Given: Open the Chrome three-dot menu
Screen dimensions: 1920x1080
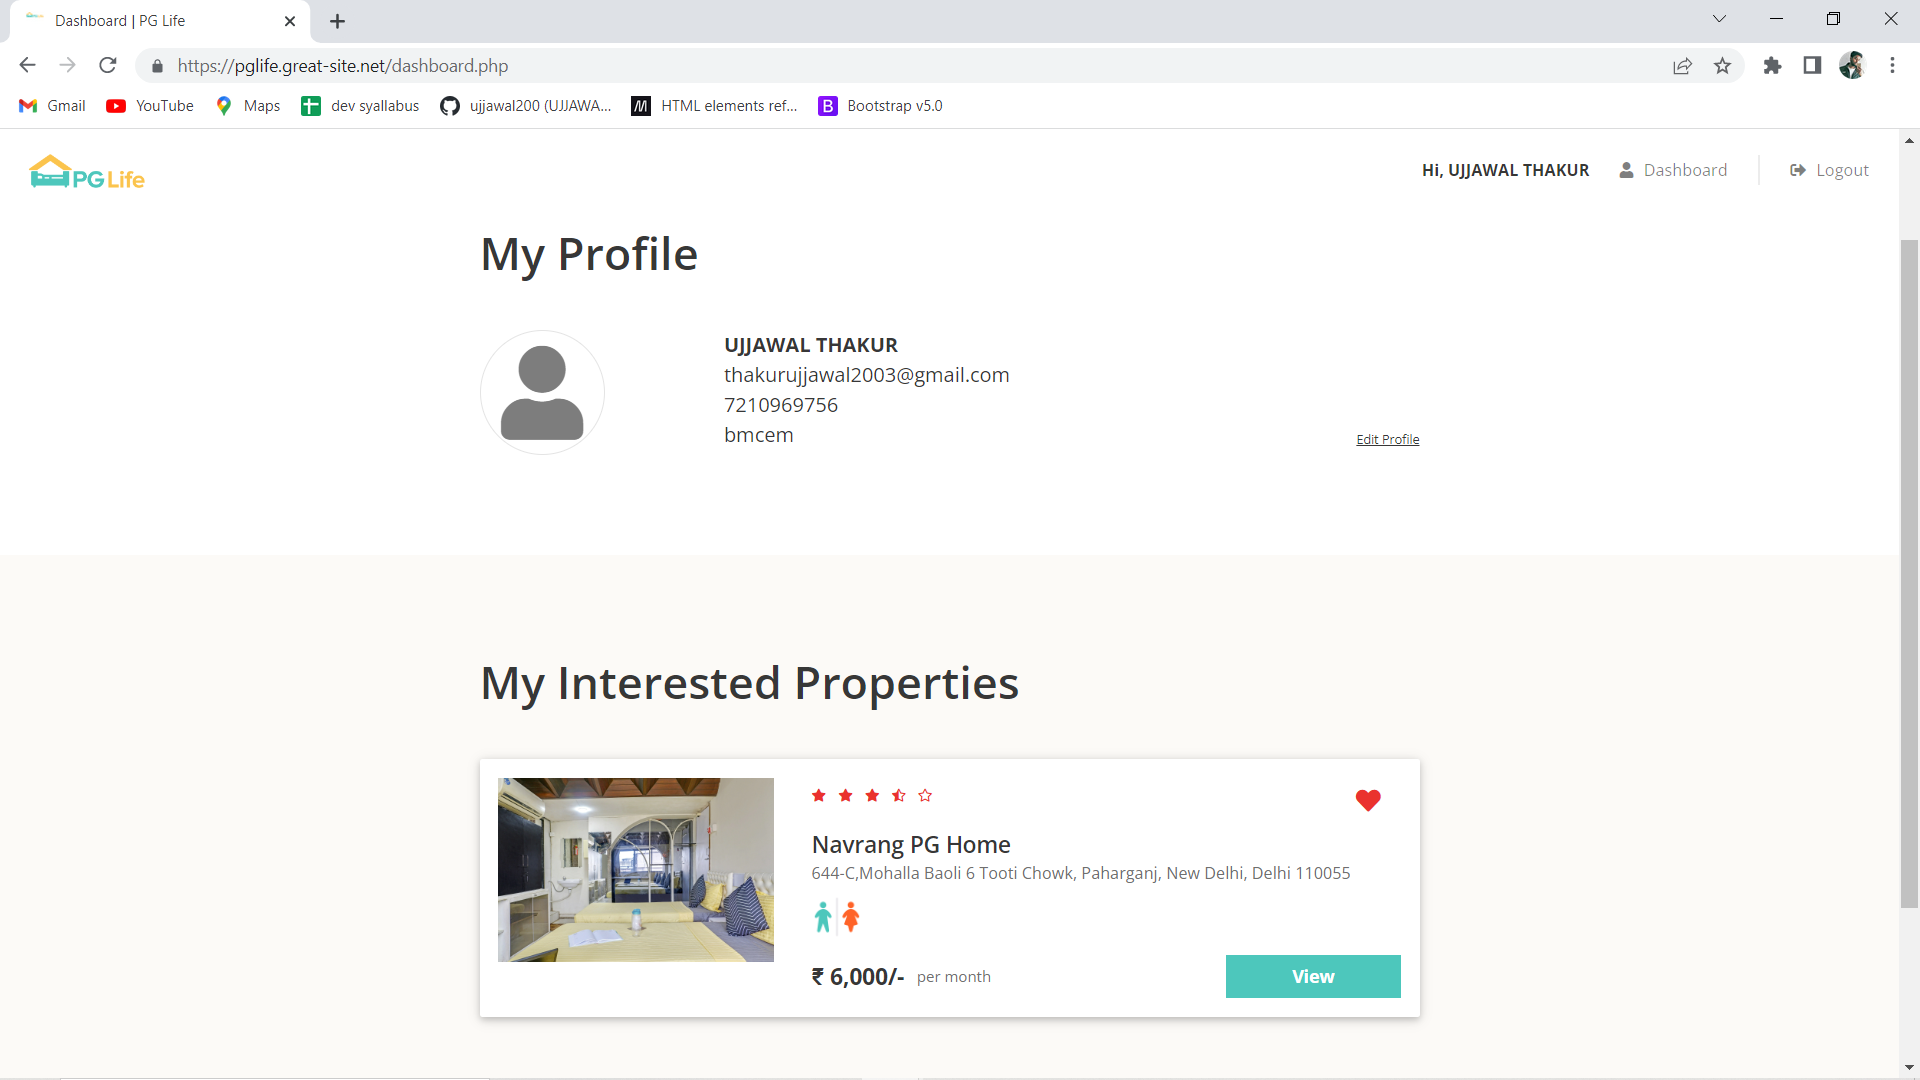Looking at the screenshot, I should click(x=1892, y=65).
